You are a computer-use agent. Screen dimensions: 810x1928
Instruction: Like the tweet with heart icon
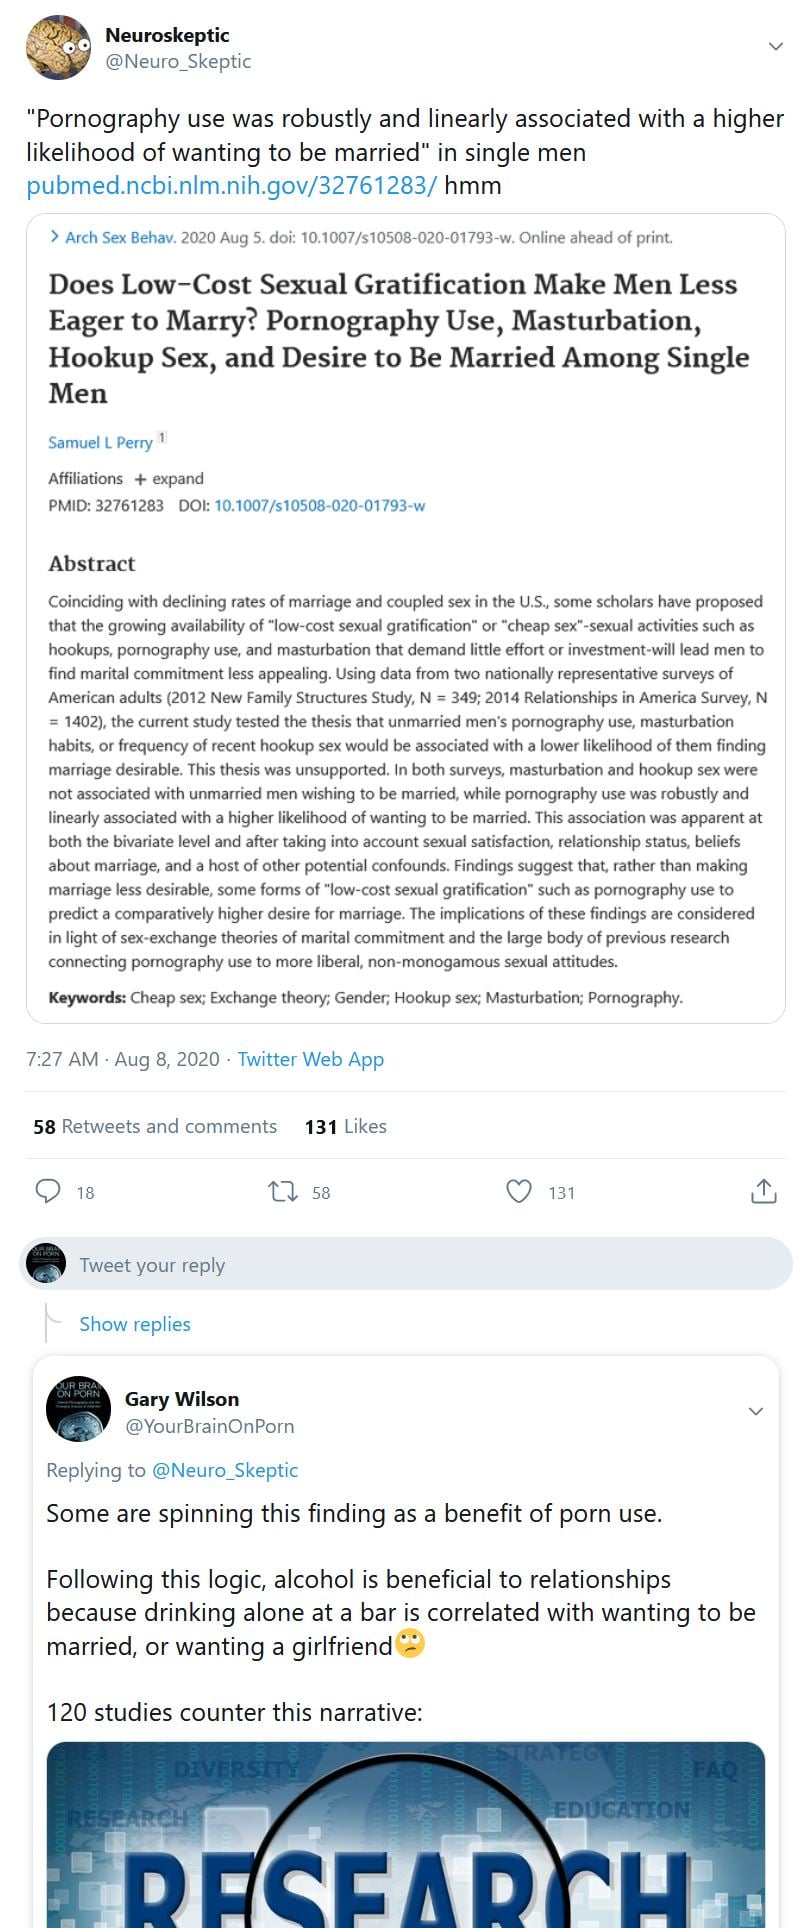click(518, 1191)
